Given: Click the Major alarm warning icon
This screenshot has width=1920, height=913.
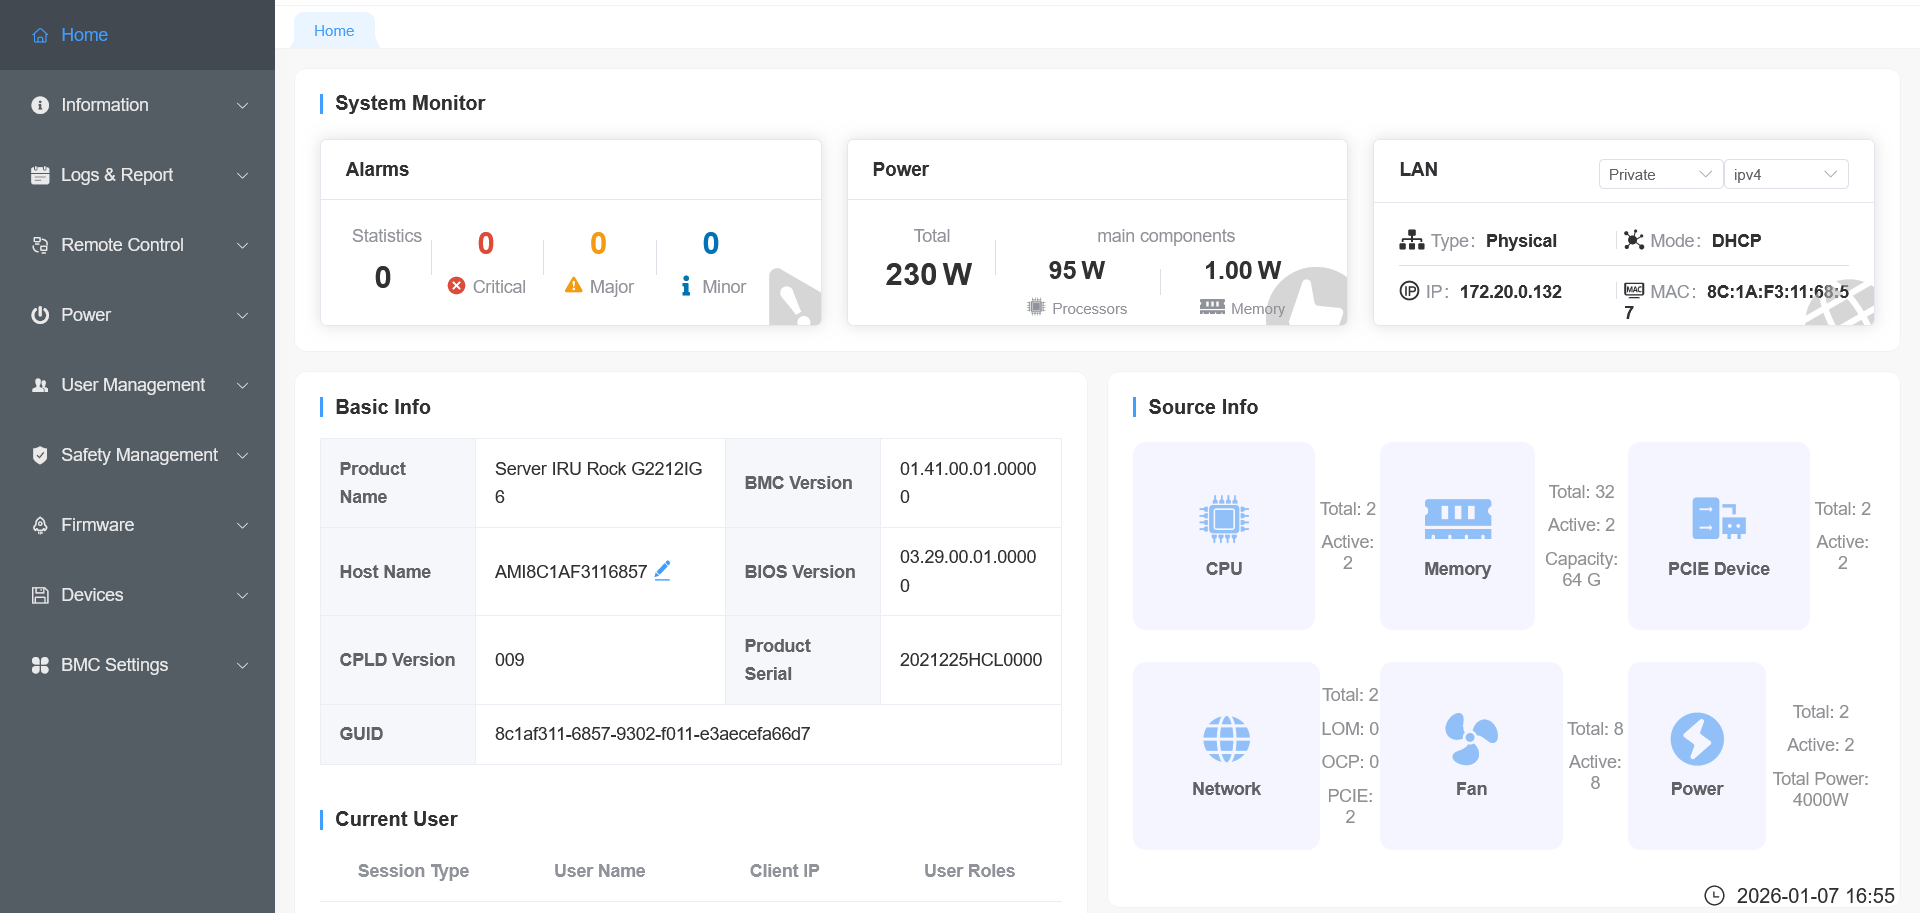Looking at the screenshot, I should (574, 286).
